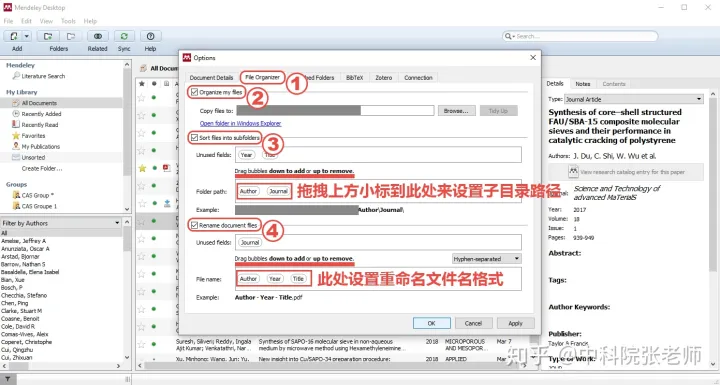The height and width of the screenshot is (385, 720).
Task: Open the File menu
Action: point(8,21)
